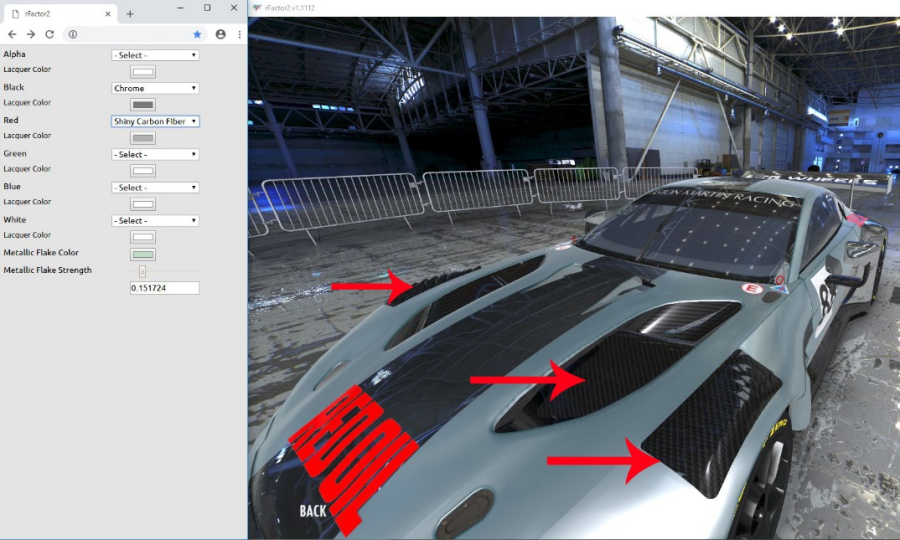
Task: Reload the rFactor2 page
Action: (x=49, y=34)
